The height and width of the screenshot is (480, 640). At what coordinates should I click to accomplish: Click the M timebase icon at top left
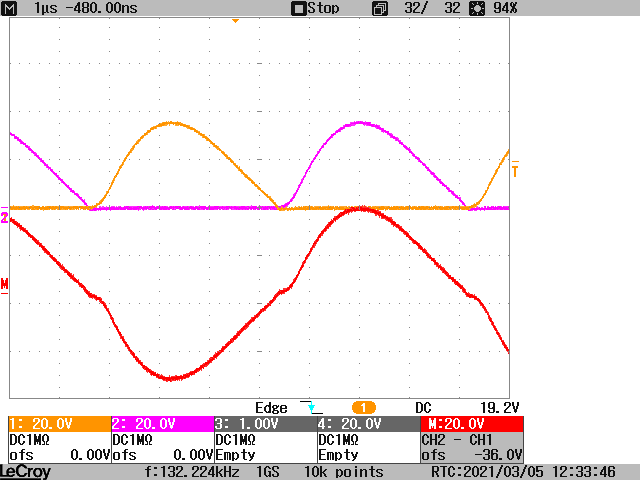tap(9, 8)
